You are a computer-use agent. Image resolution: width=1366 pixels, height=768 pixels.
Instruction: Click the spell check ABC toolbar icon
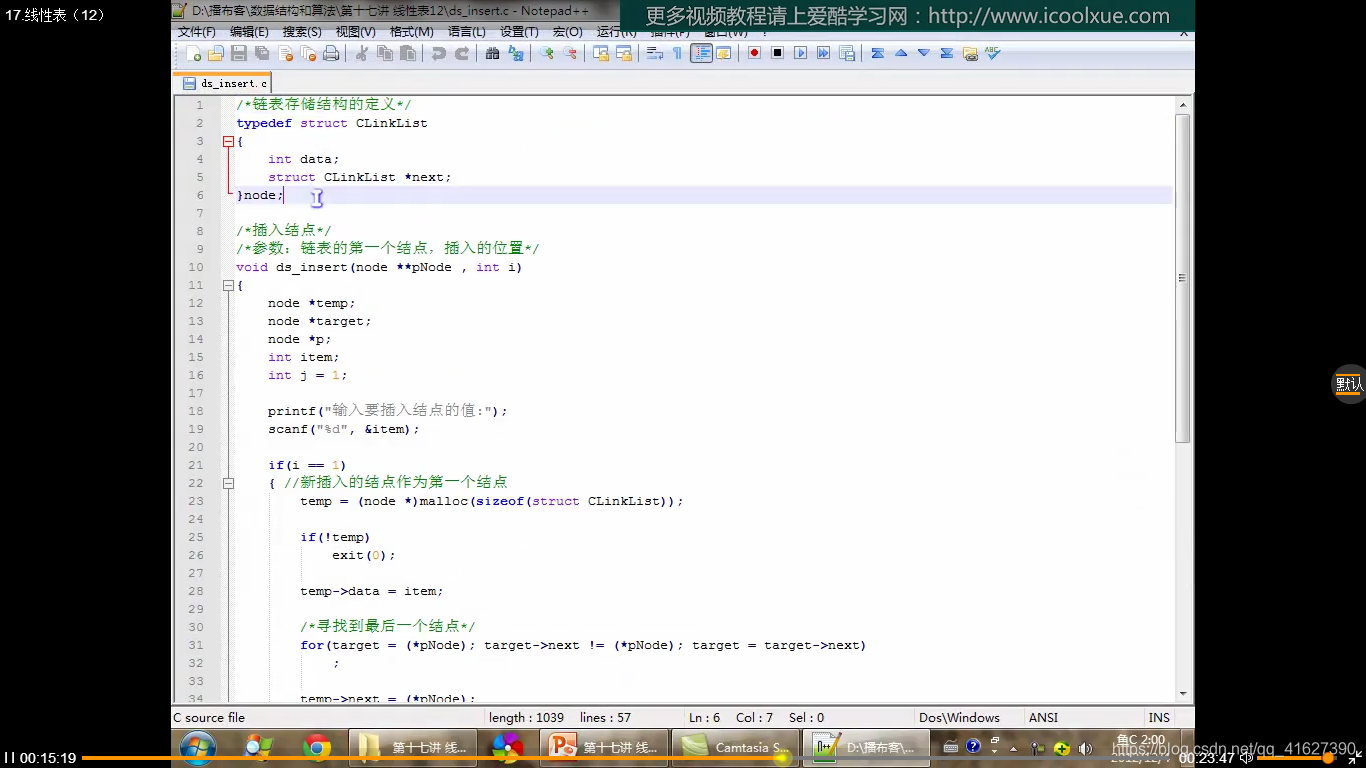point(992,53)
